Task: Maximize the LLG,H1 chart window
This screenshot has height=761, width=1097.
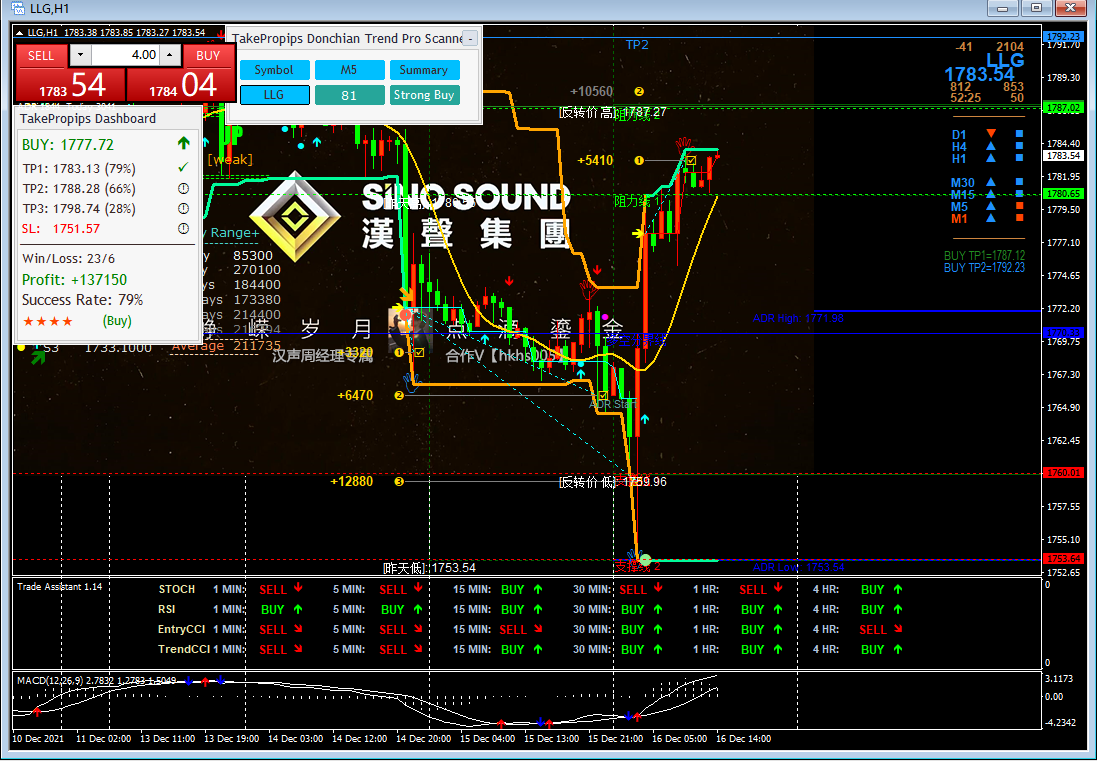Action: (1037, 8)
